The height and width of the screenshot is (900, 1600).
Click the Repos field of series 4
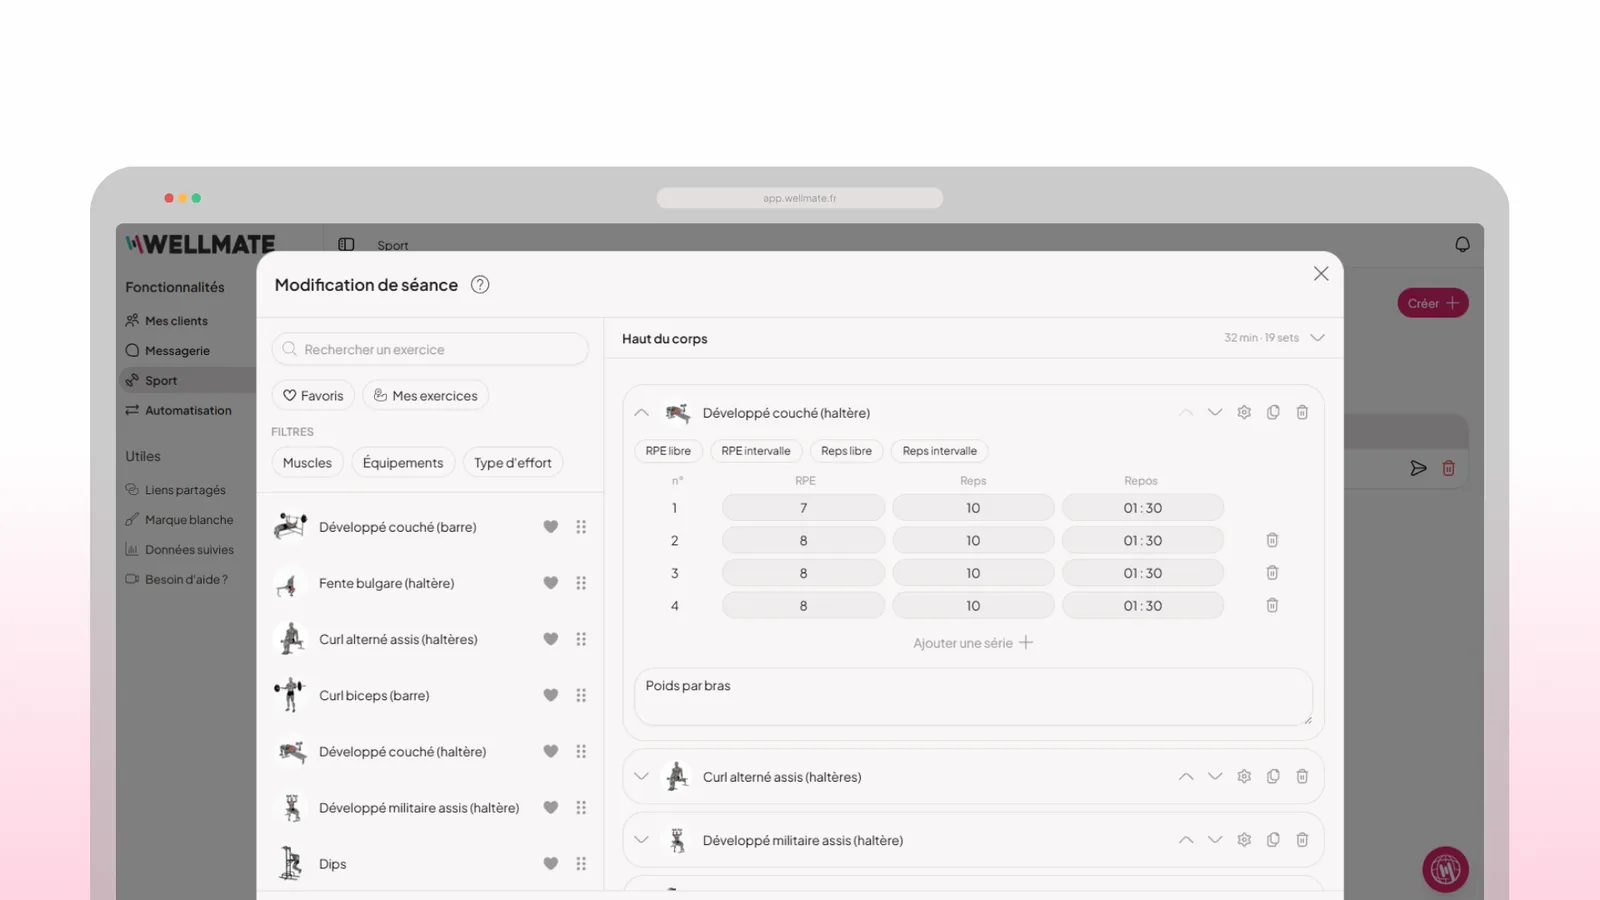tap(1143, 606)
